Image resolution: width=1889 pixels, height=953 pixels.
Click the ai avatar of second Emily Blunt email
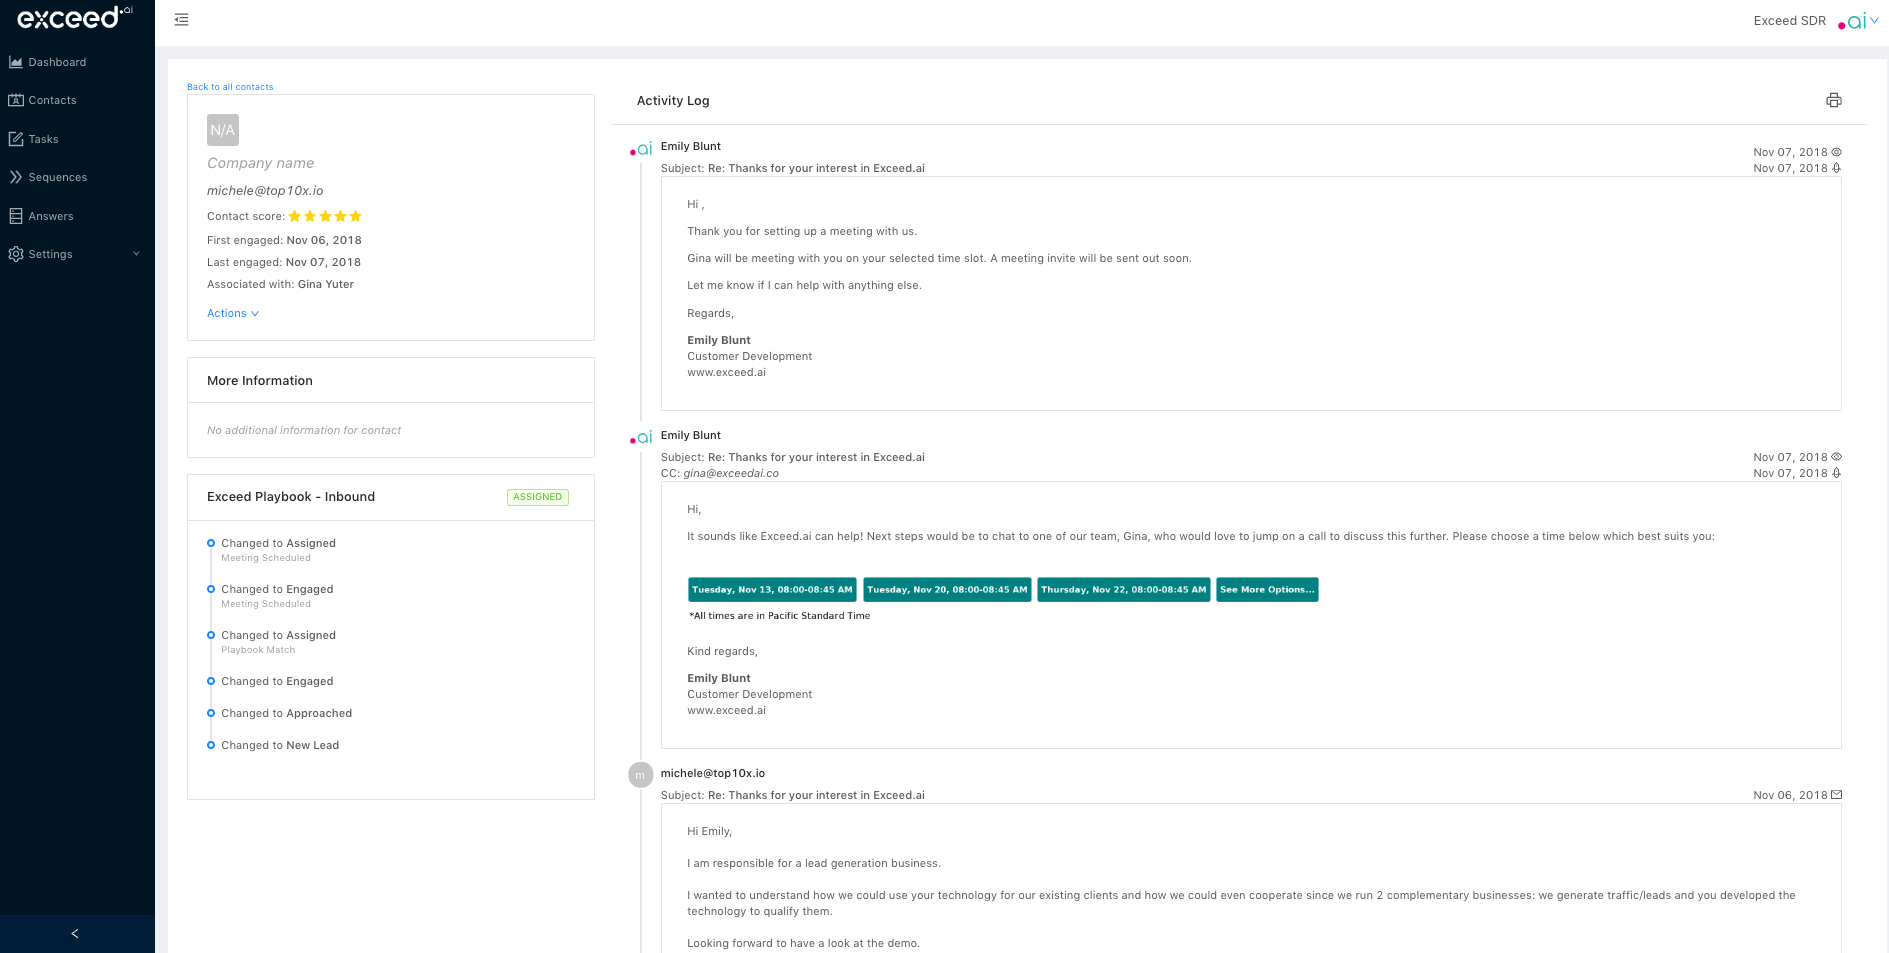tap(641, 438)
